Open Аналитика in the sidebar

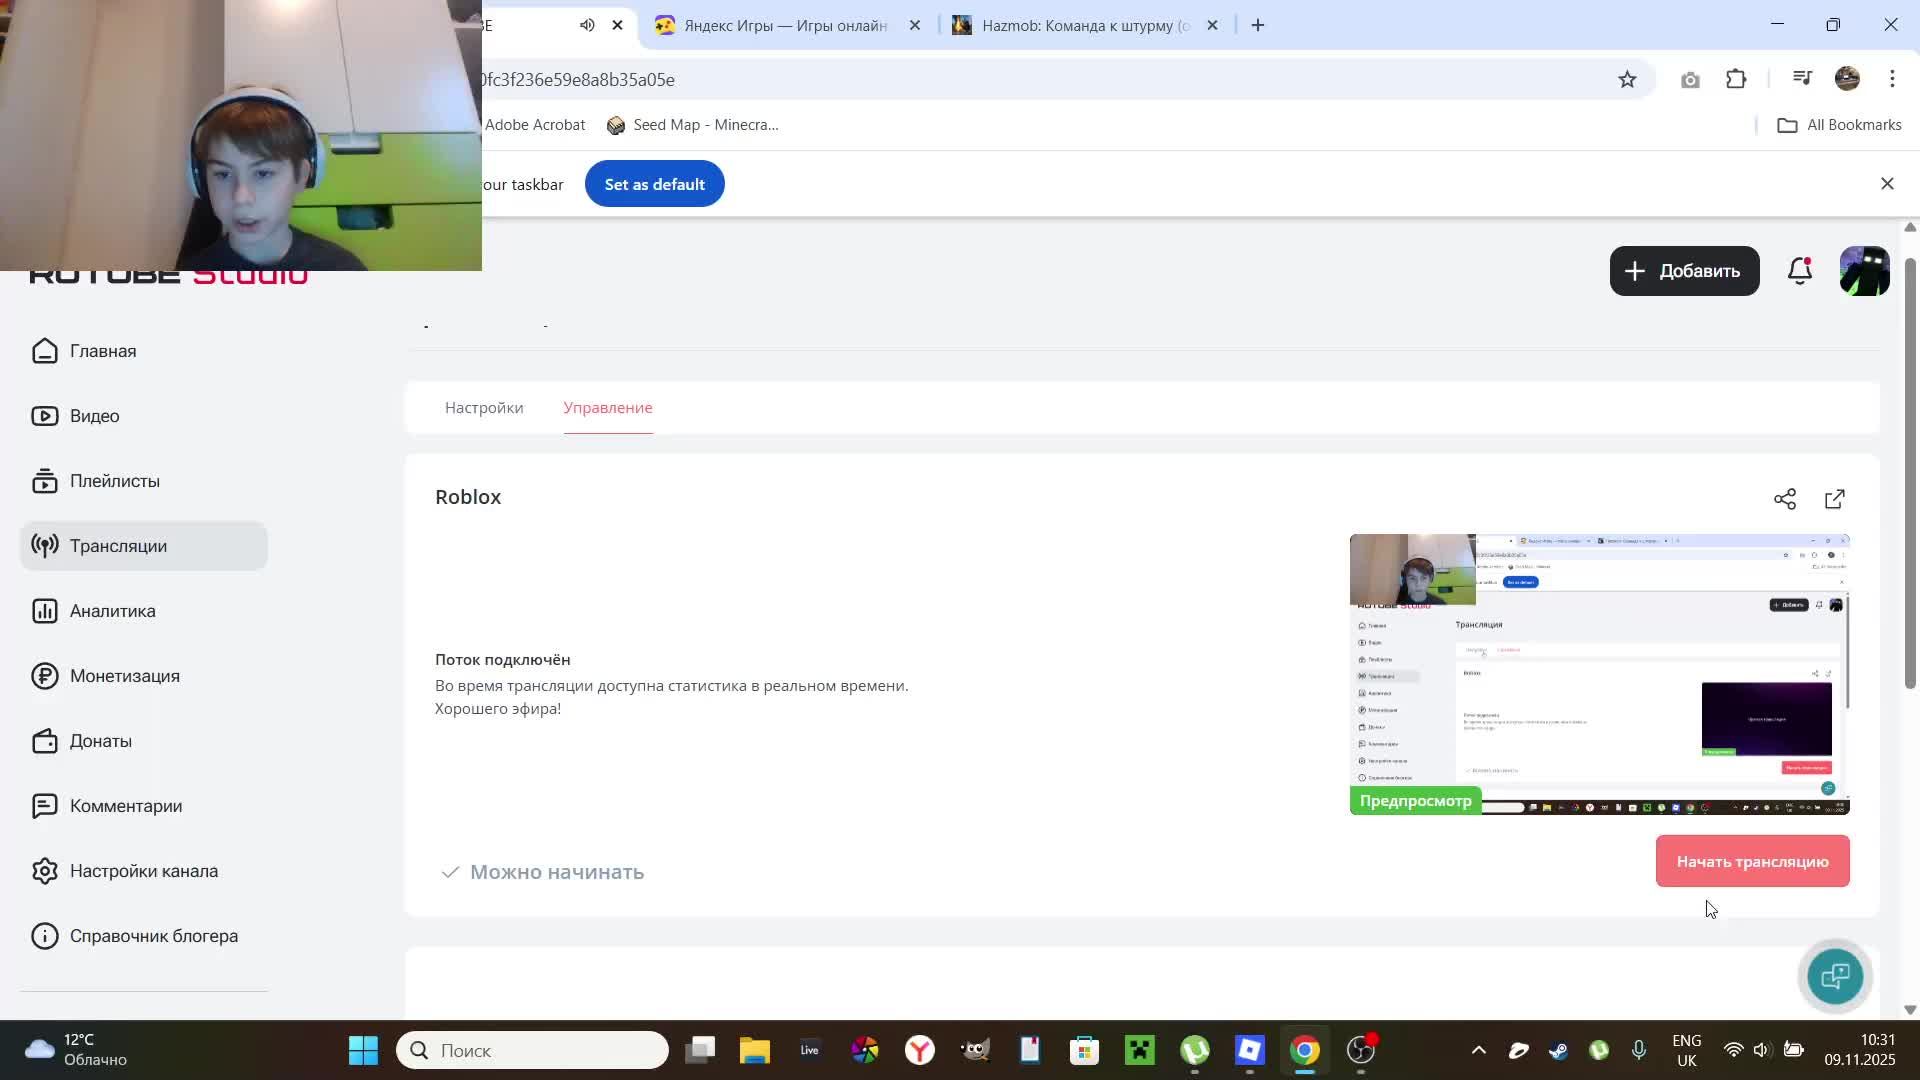pos(112,611)
